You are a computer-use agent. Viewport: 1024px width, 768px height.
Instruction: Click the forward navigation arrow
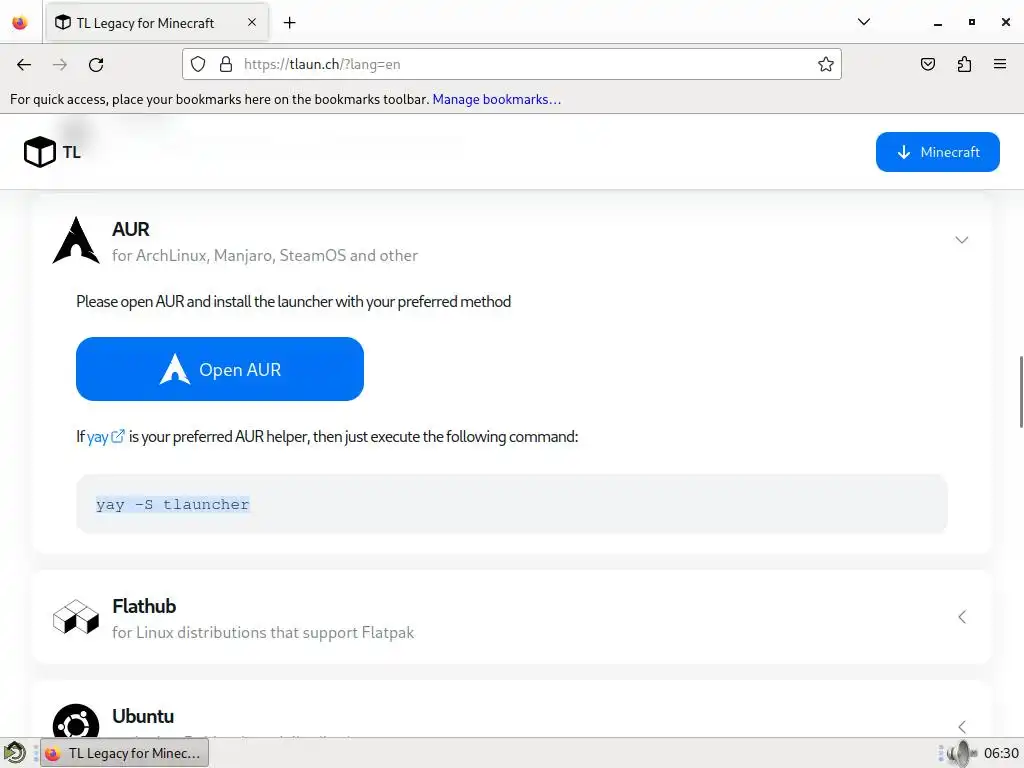pos(60,65)
